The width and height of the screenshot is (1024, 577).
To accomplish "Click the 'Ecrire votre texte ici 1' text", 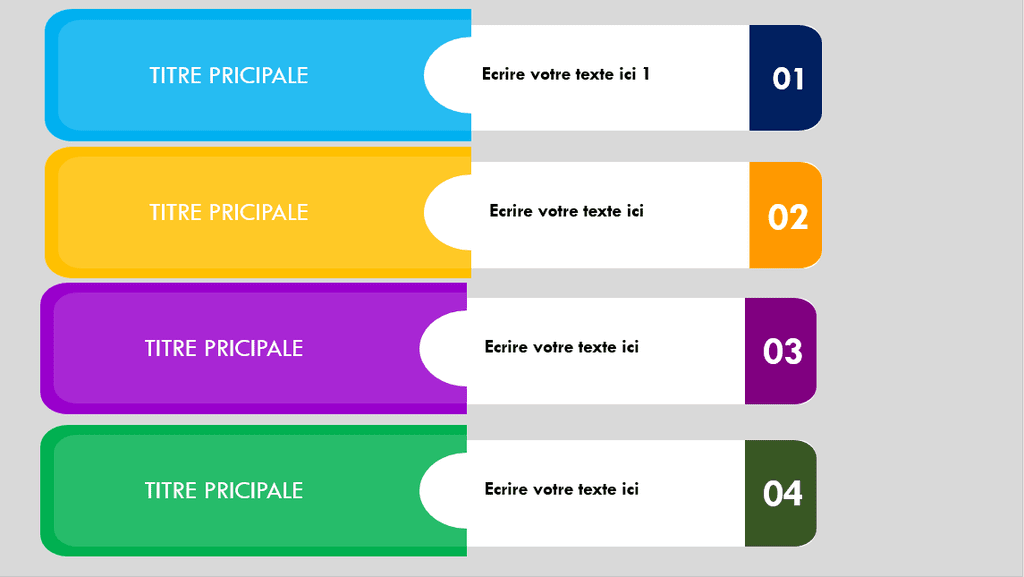I will coord(566,74).
